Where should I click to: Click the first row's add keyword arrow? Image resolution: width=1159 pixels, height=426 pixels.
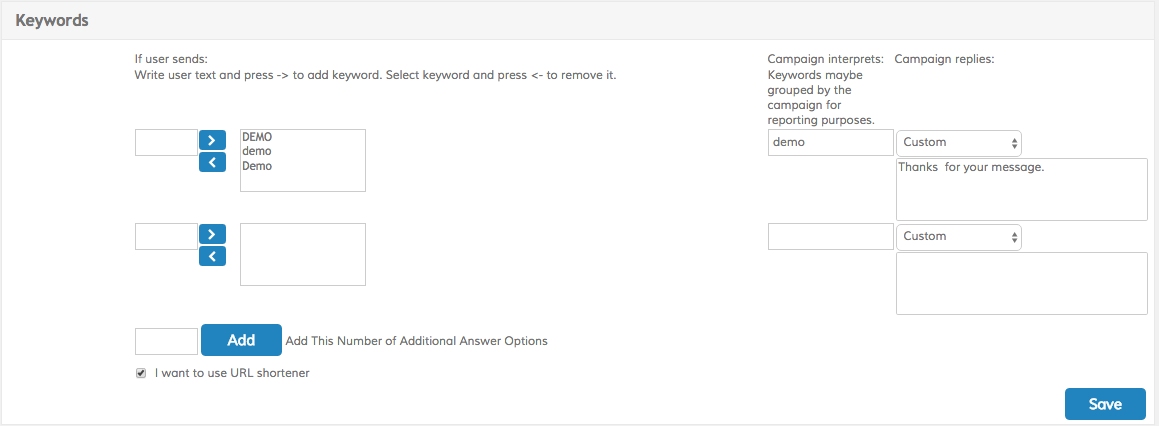pos(212,140)
